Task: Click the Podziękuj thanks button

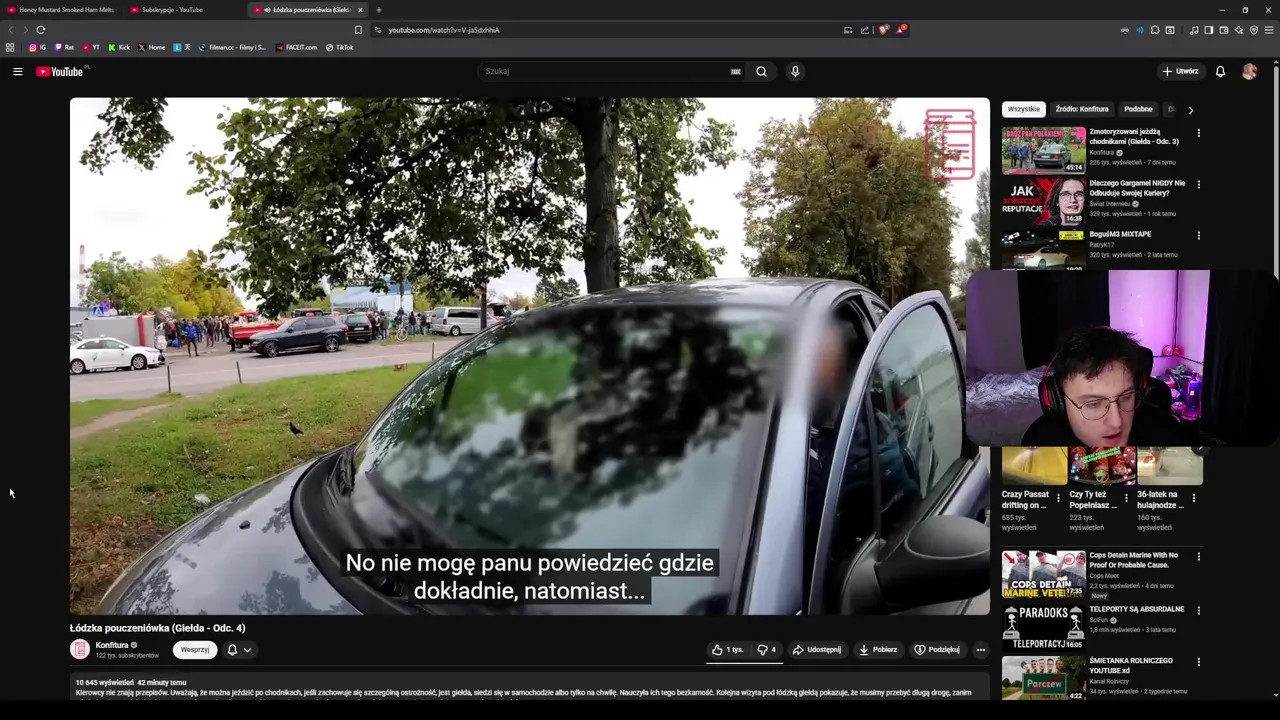Action: (937, 650)
